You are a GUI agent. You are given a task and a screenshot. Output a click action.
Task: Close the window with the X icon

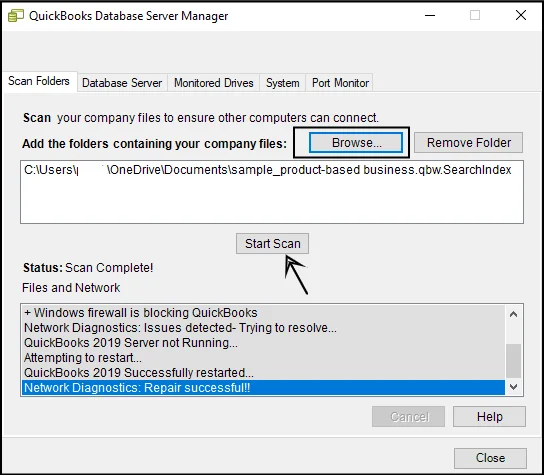[521, 15]
